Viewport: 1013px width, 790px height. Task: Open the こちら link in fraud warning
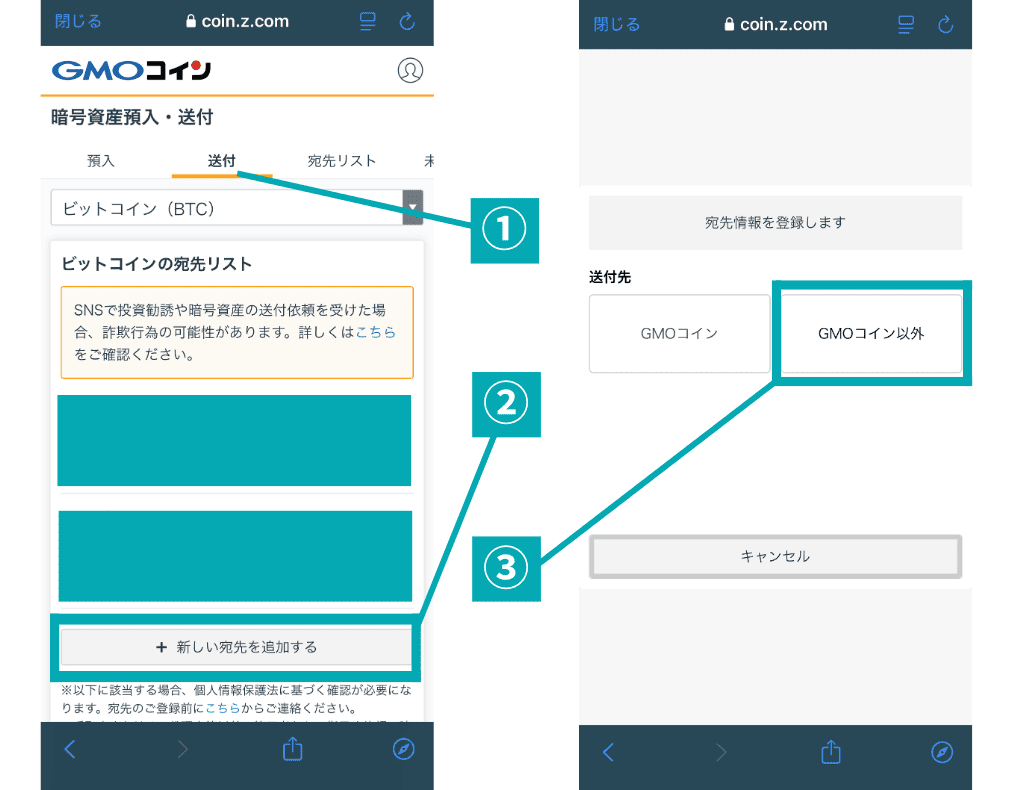pos(375,332)
